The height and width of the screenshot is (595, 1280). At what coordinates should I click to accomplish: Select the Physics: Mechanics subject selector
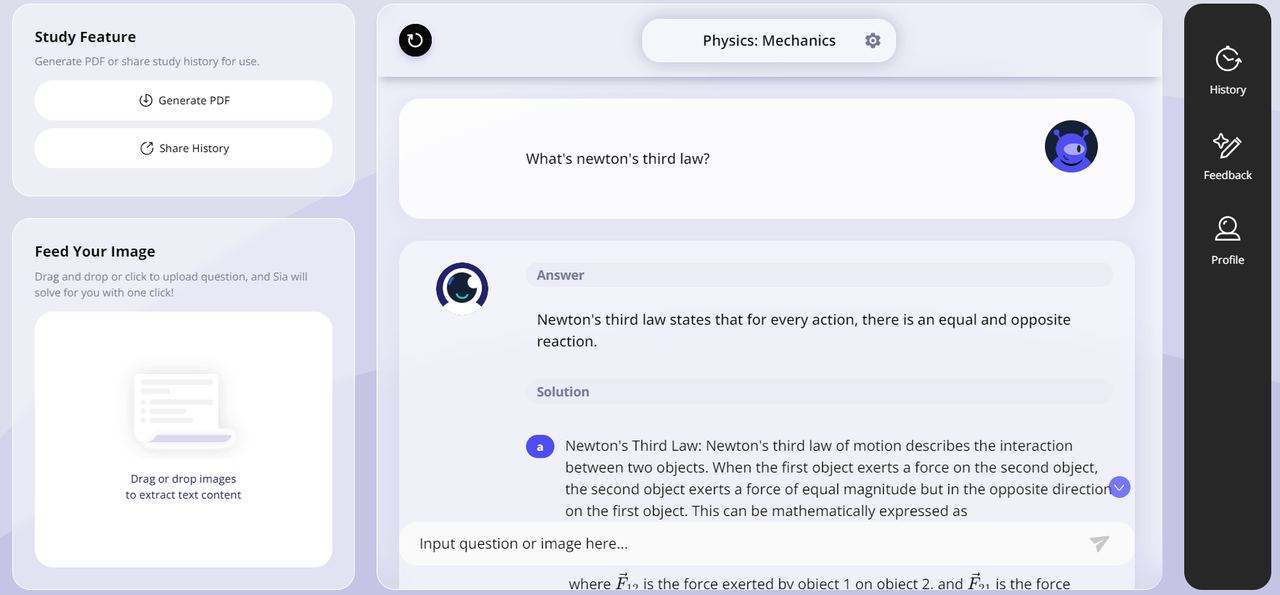point(769,41)
